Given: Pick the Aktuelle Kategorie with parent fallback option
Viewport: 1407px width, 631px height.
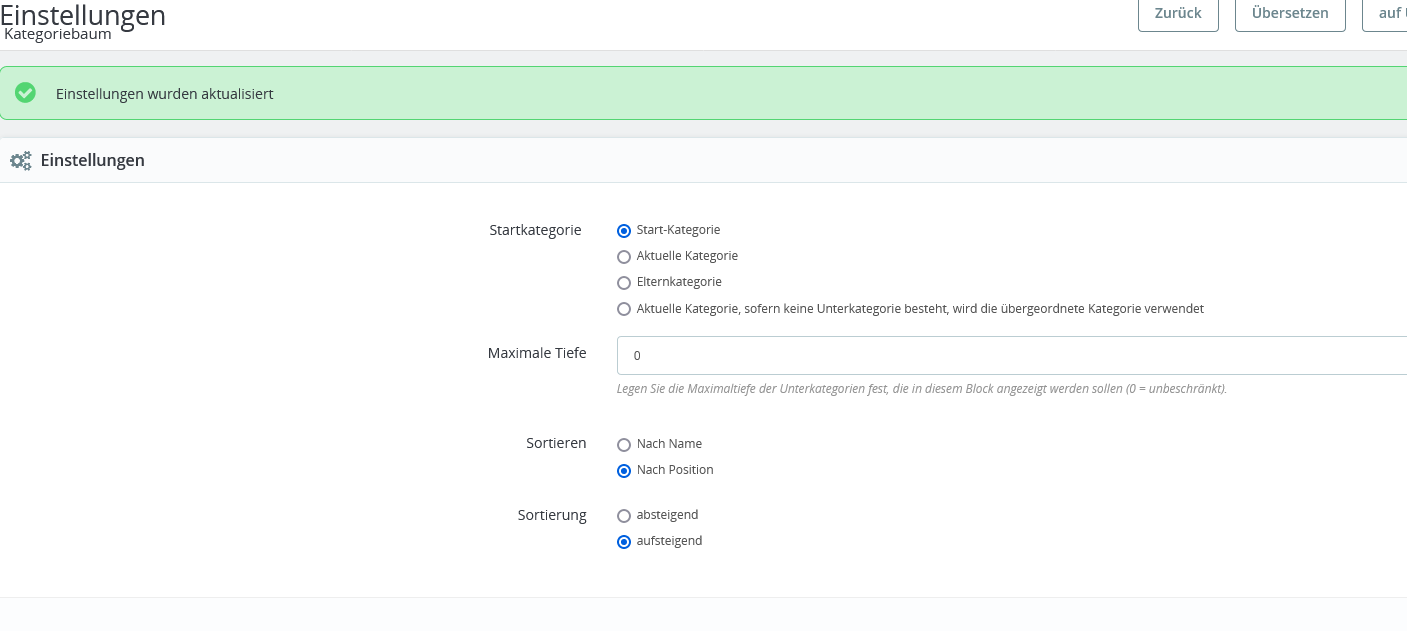Looking at the screenshot, I should point(624,309).
